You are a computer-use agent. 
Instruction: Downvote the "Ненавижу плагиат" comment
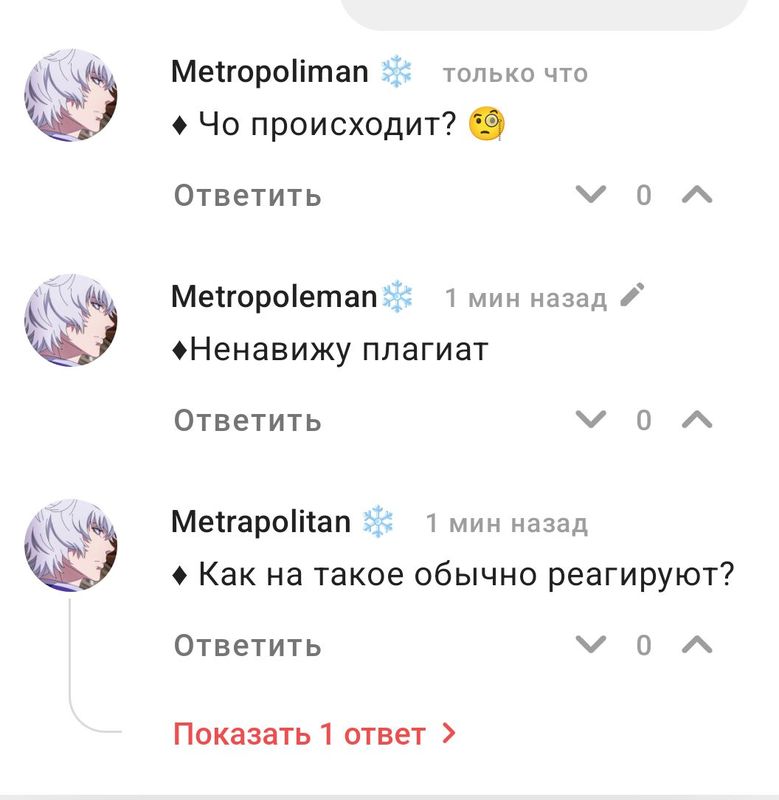[x=593, y=419]
